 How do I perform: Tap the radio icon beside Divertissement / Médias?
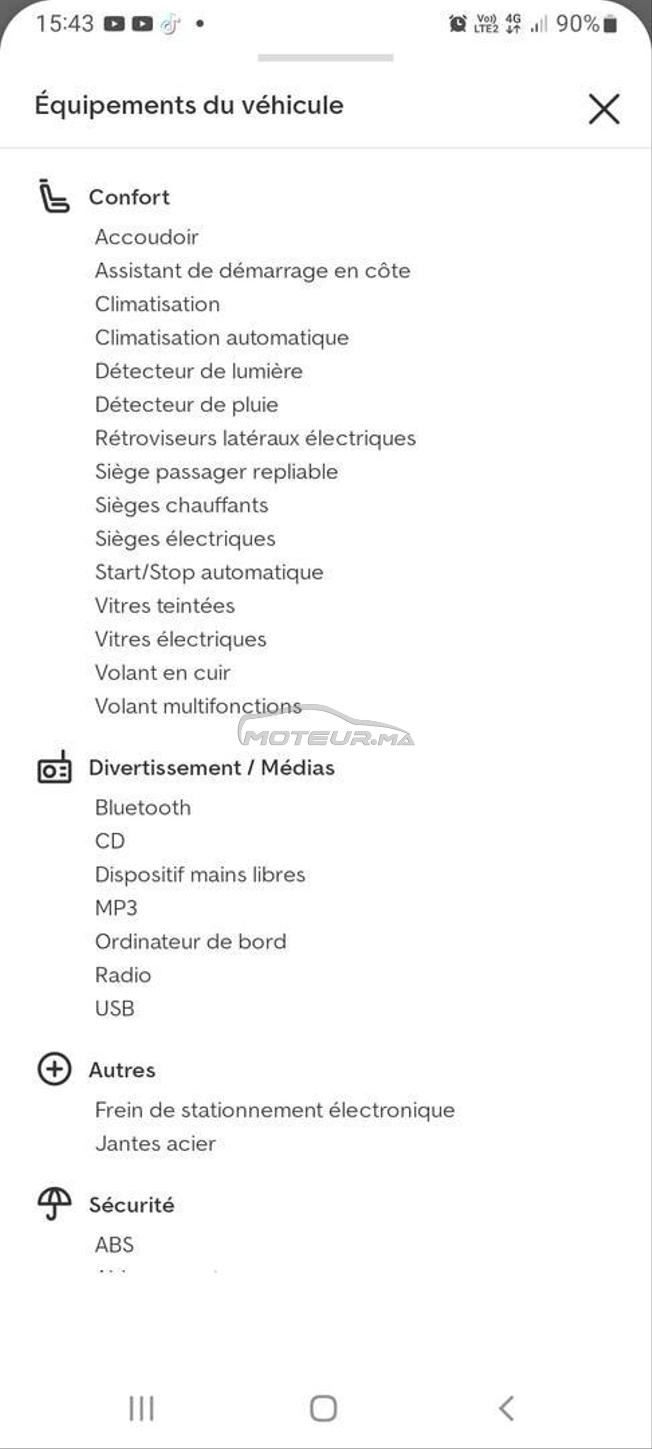tap(54, 767)
